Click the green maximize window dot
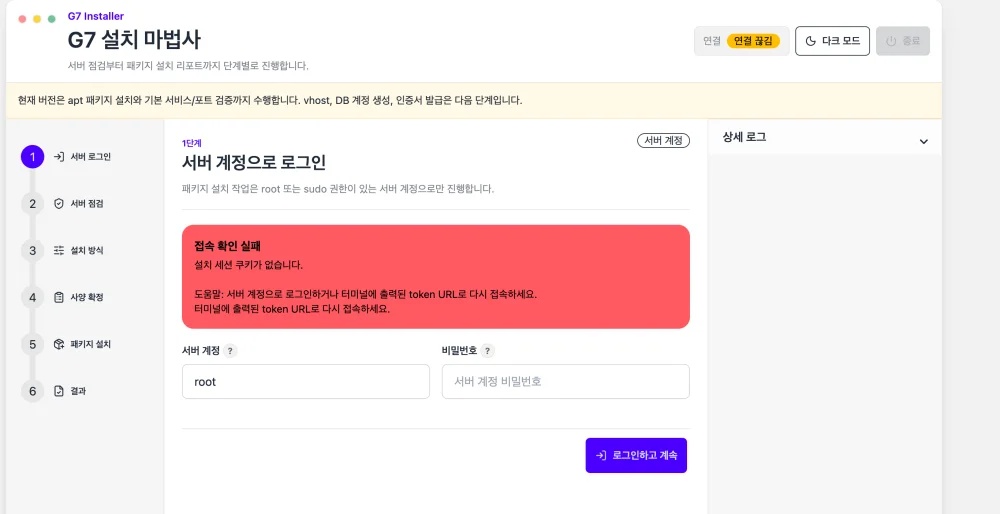This screenshot has height=514, width=1000. click(x=52, y=19)
